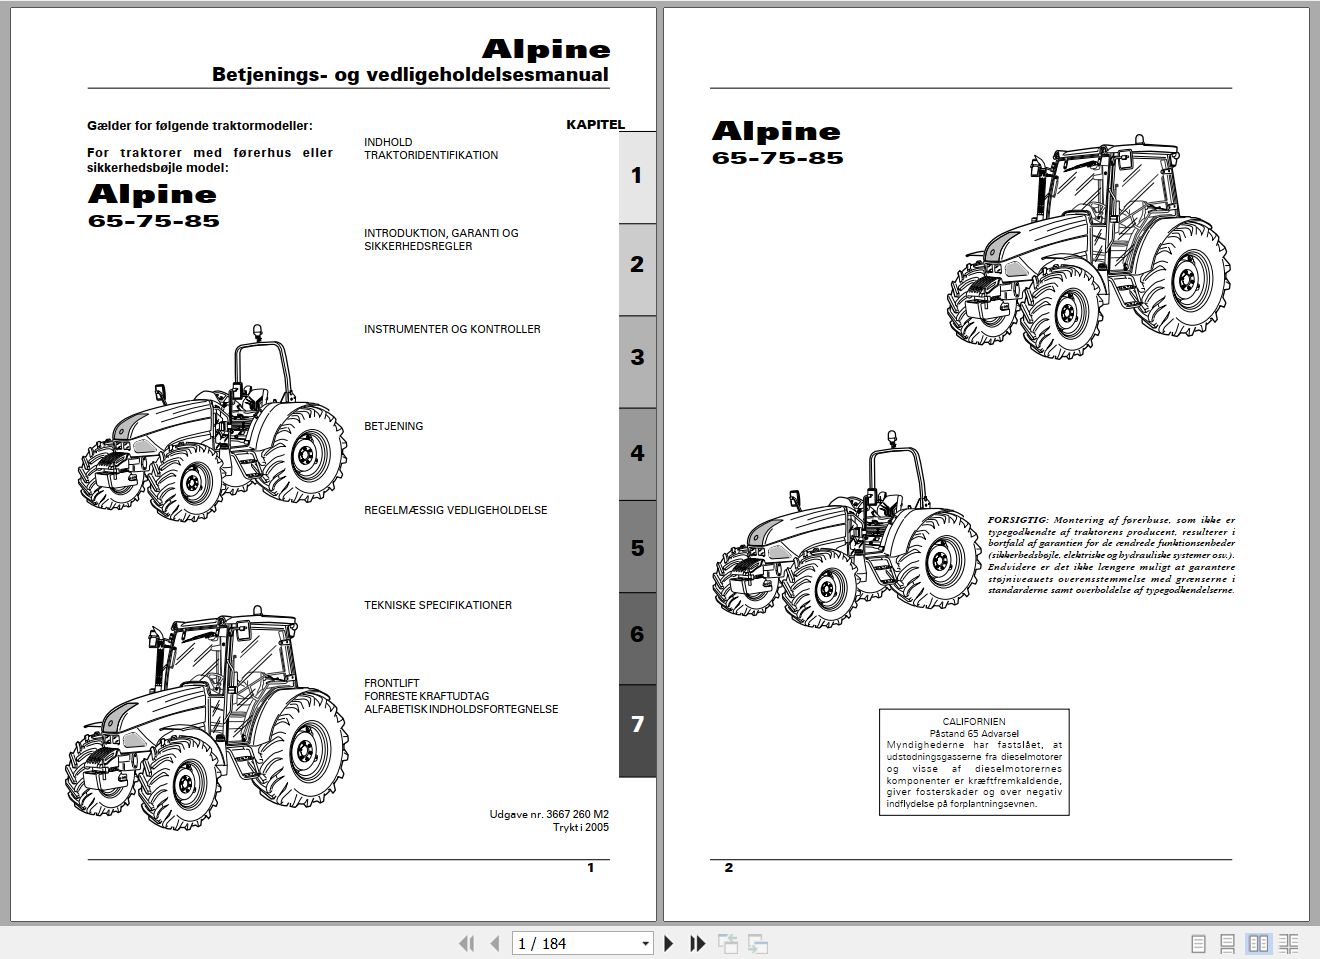Click the REGELMÆSSIG VEDLIGEHOLDELSE entry
This screenshot has height=959, width=1320.
tap(456, 510)
